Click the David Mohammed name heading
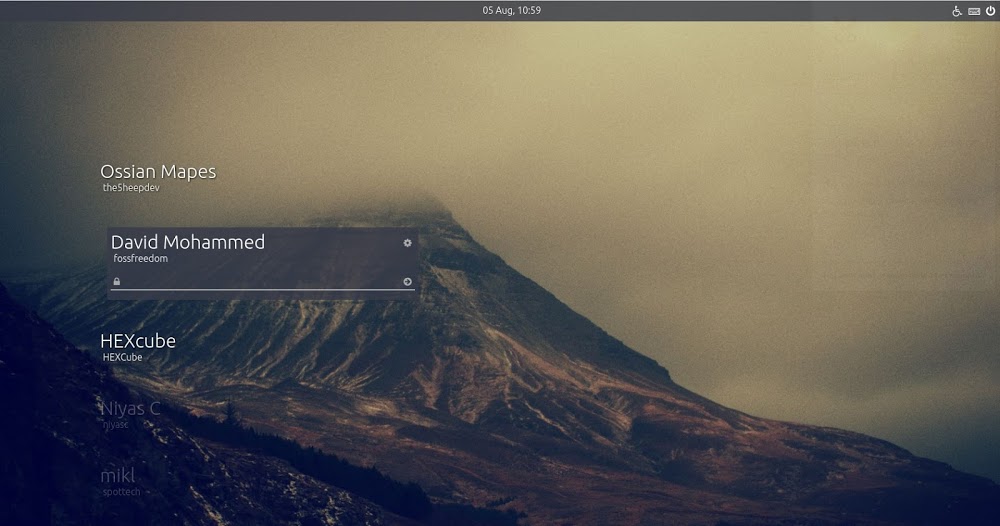Image resolution: width=1000 pixels, height=526 pixels. pyautogui.click(x=188, y=242)
